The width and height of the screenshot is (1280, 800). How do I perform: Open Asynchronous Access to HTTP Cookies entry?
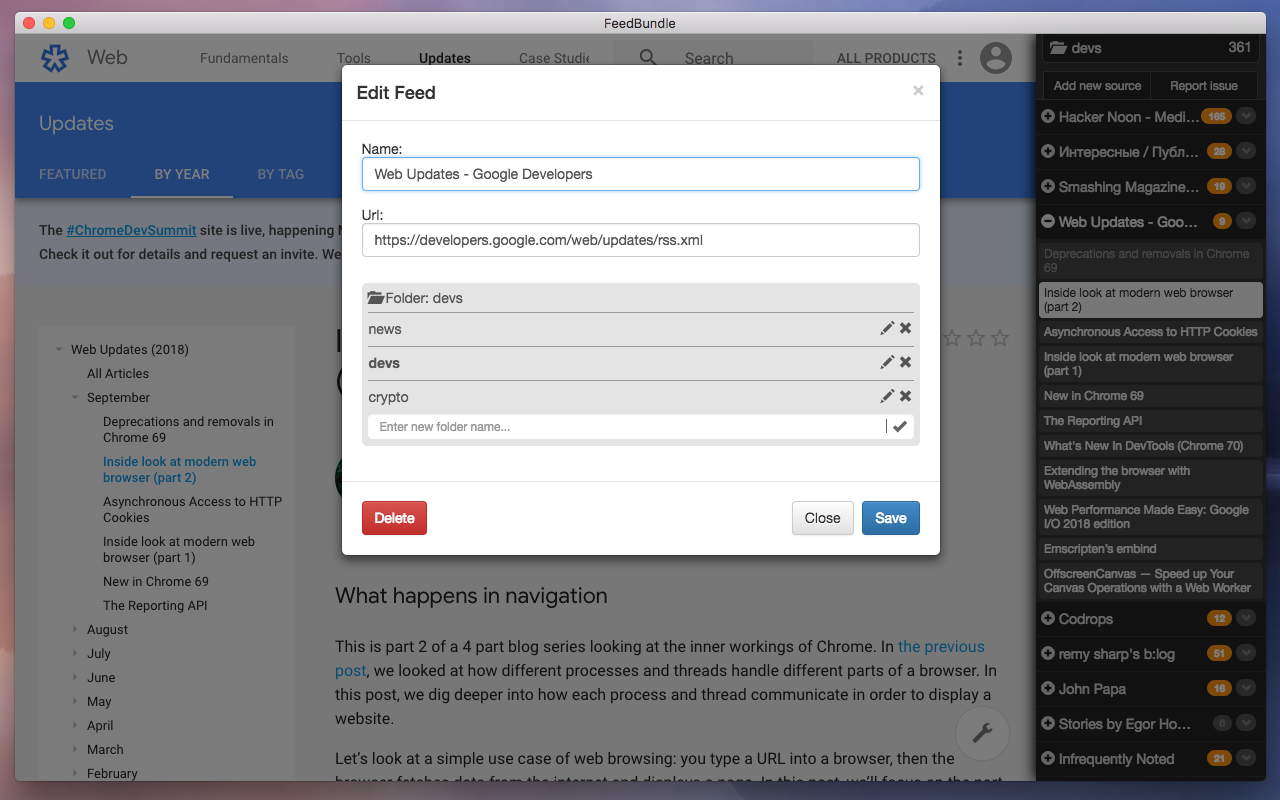pyautogui.click(x=1150, y=332)
